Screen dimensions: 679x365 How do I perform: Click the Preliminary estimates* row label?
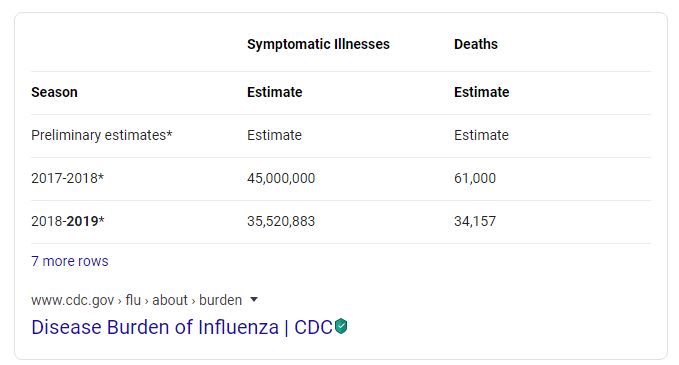[x=102, y=136]
